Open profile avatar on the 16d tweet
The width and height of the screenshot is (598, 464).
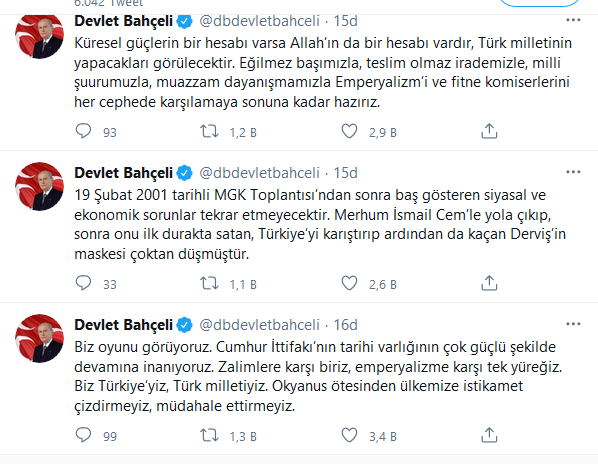point(39,338)
